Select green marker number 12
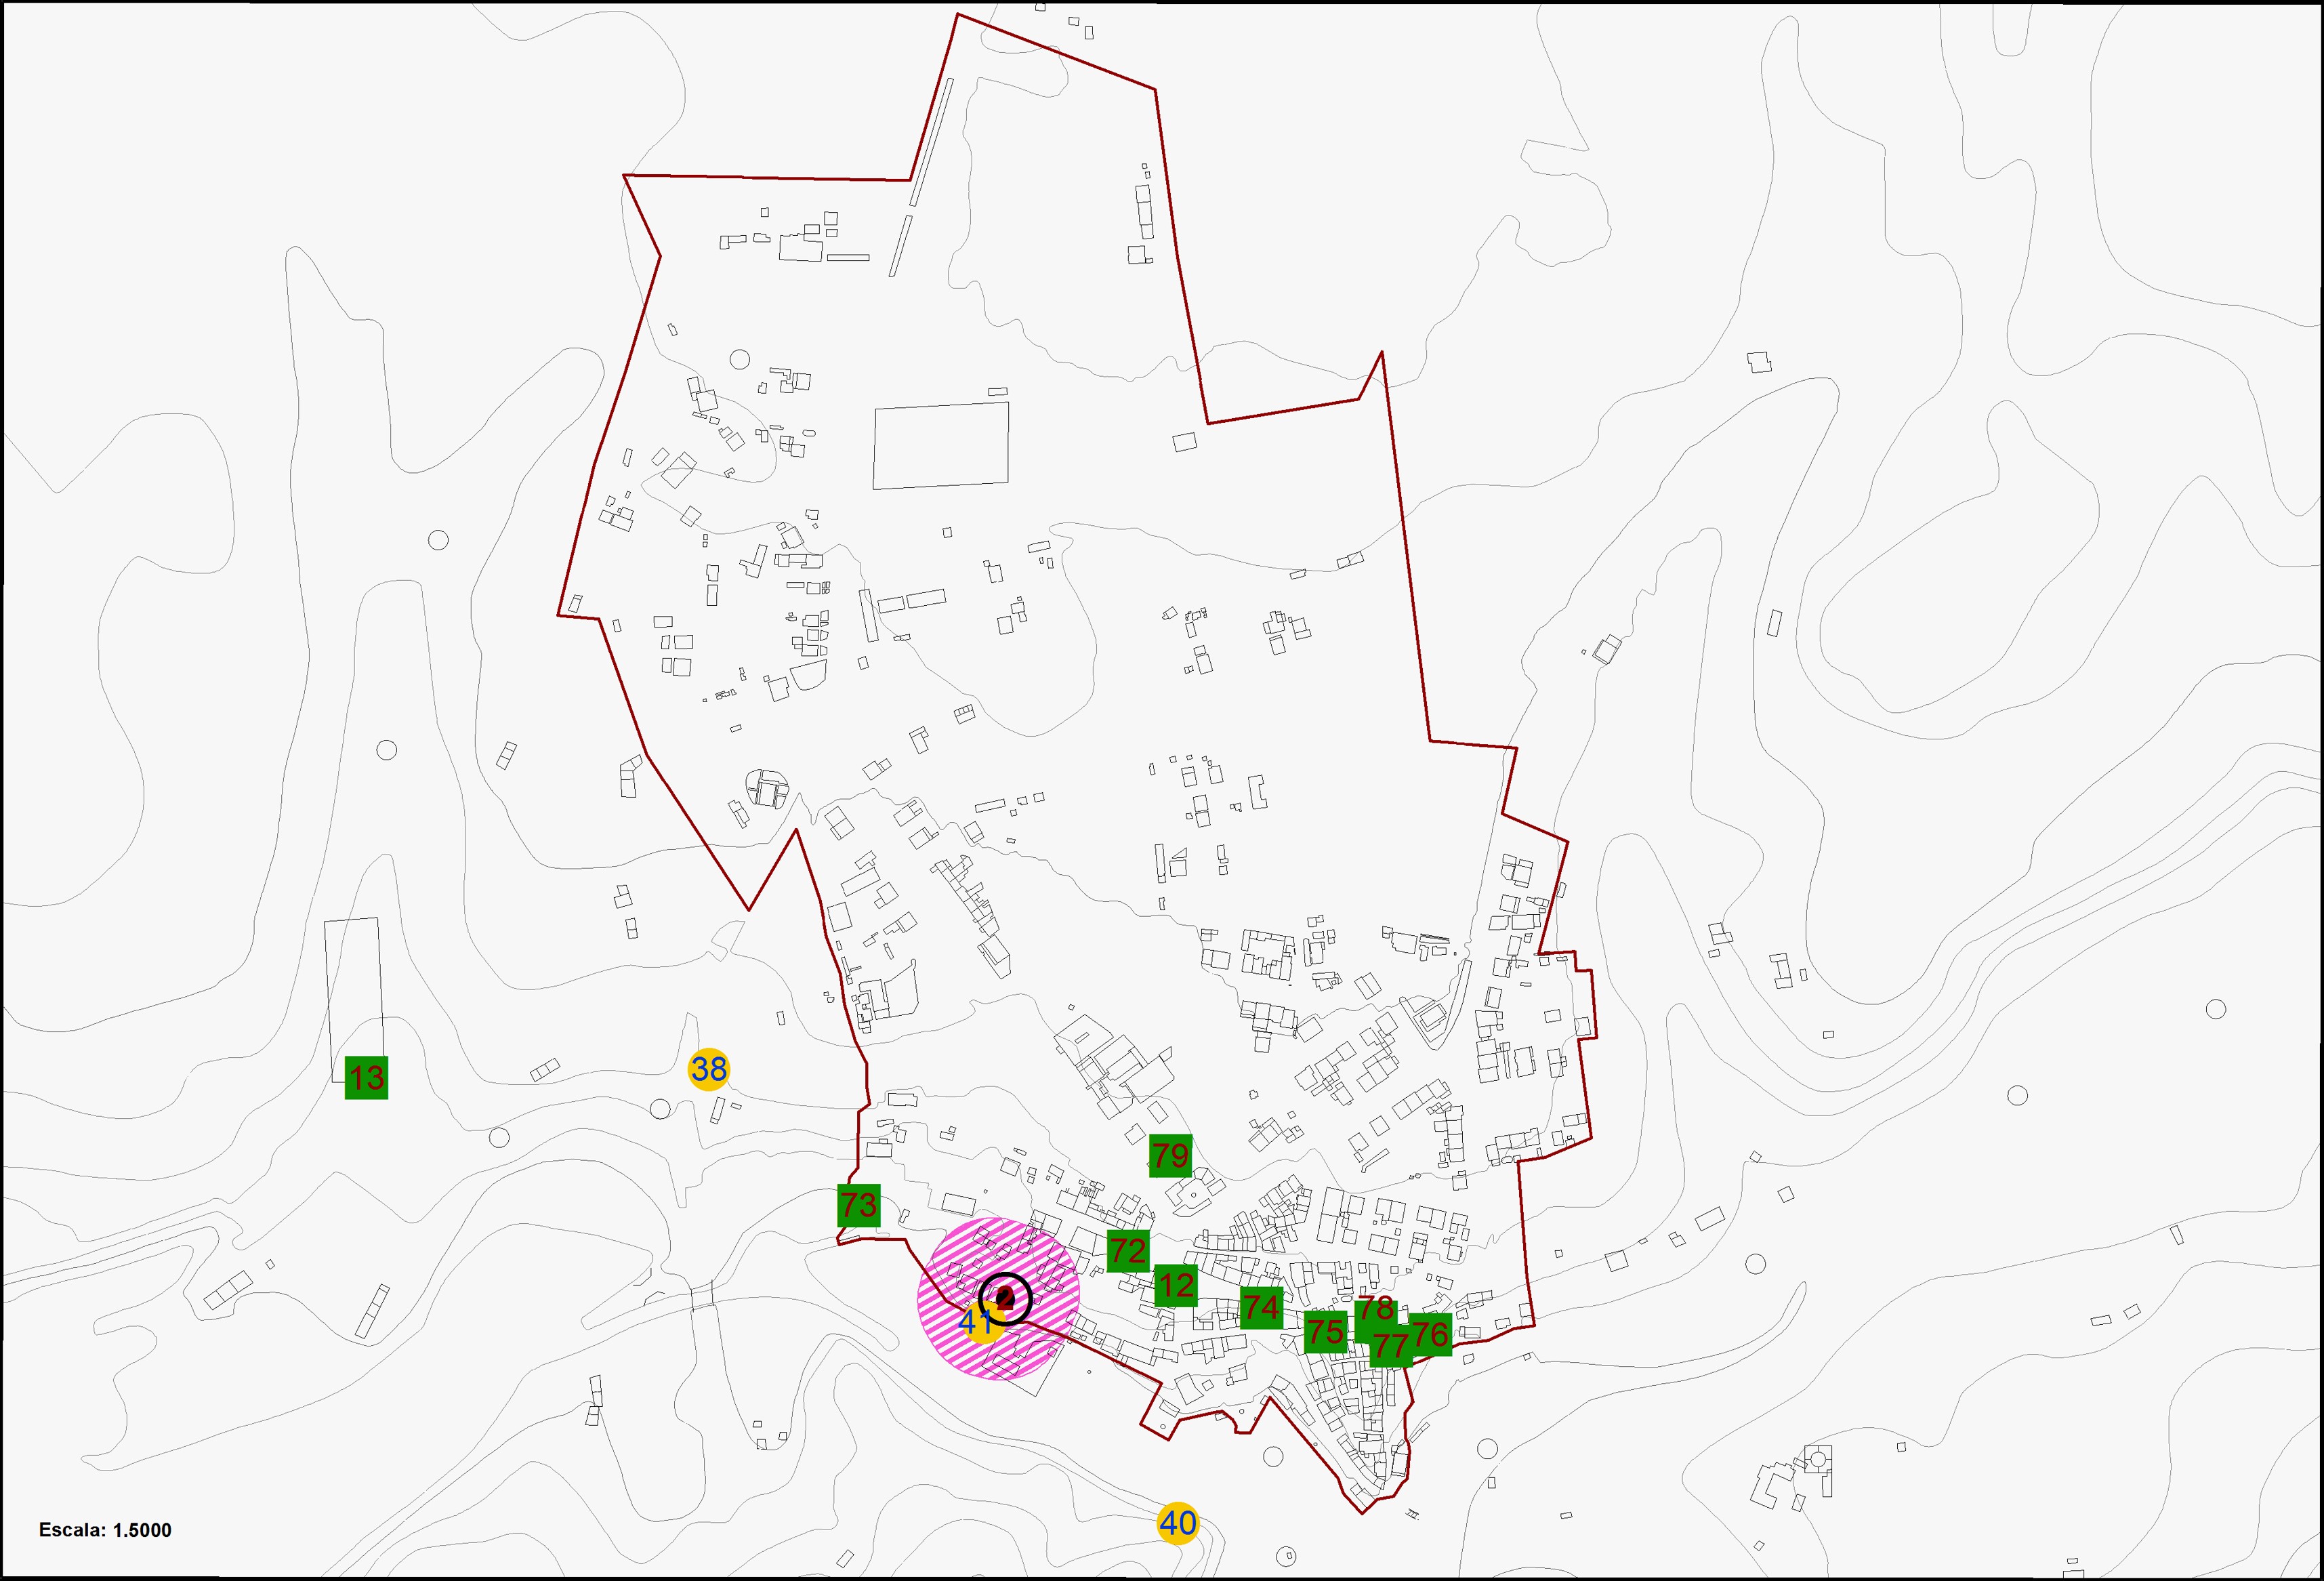This screenshot has height=1581, width=2324. (1176, 1285)
